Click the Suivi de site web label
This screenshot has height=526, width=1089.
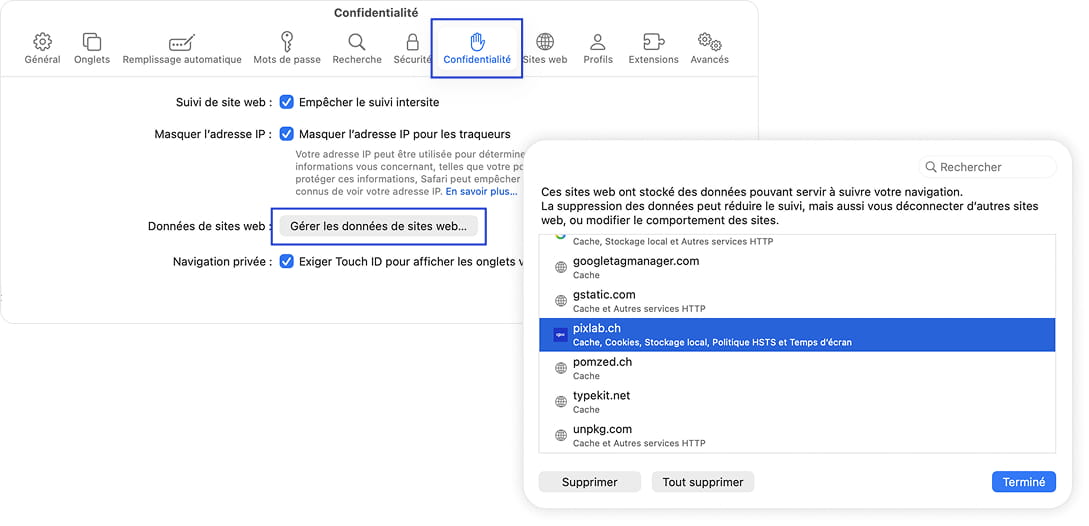224,102
